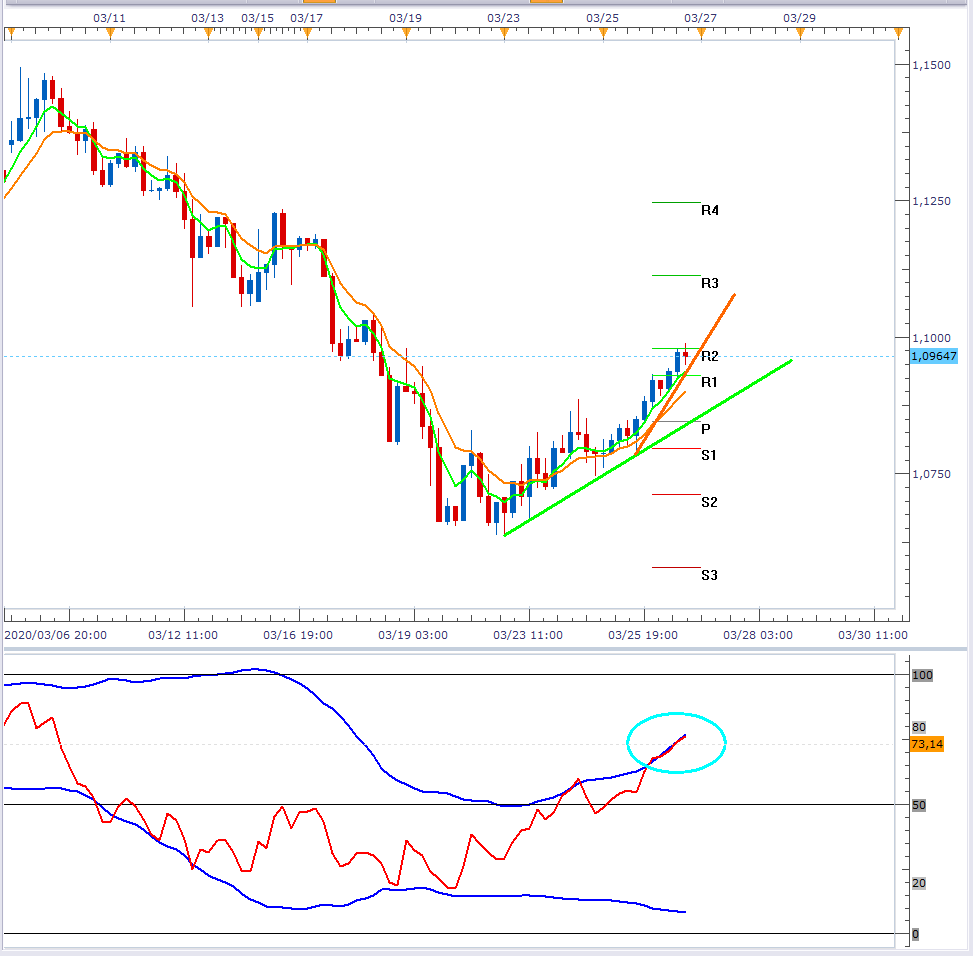This screenshot has width=973, height=956.
Task: Click the 03/28 03:00 time label
Action: (758, 635)
